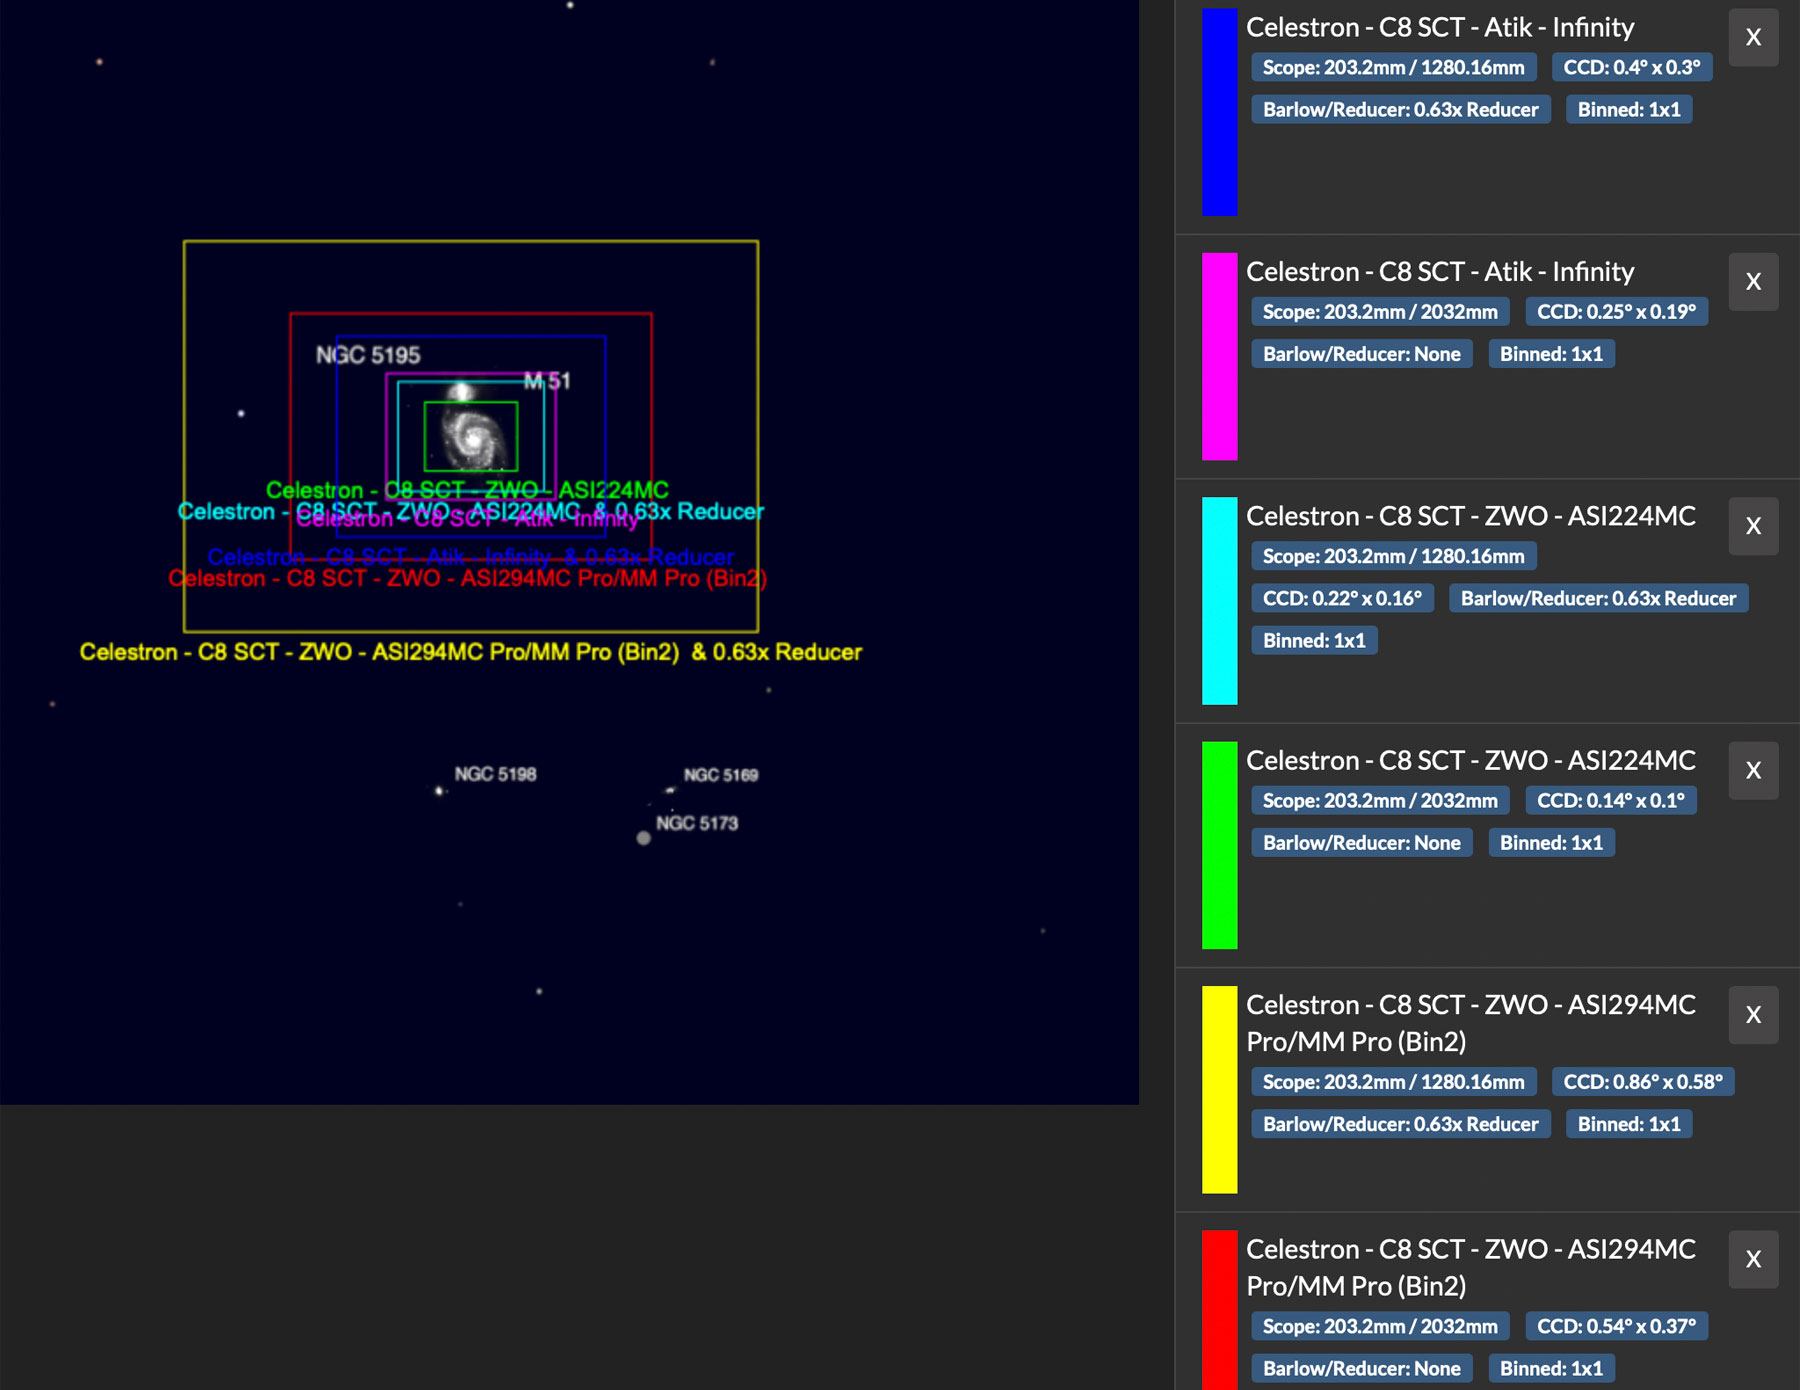Click the CCD: 0.54° x 0.37° tag
The width and height of the screenshot is (1800, 1390).
(x=1616, y=1326)
